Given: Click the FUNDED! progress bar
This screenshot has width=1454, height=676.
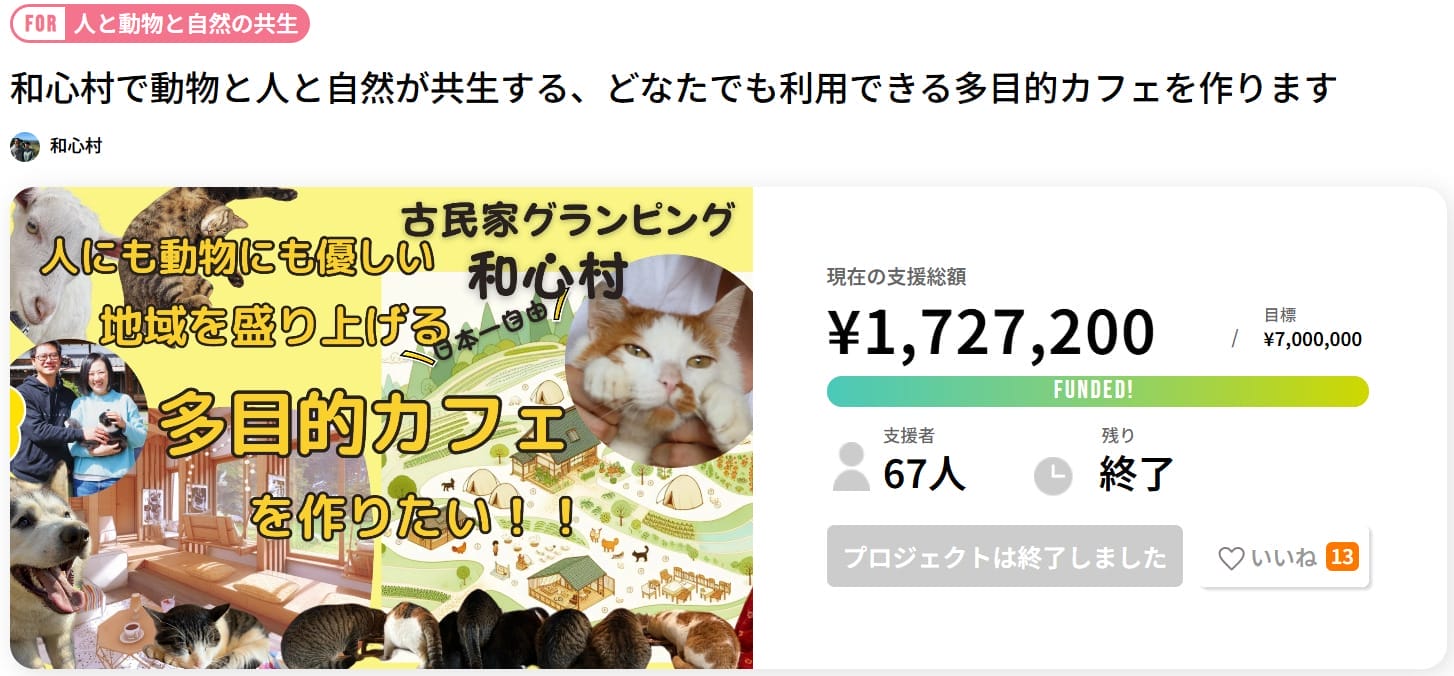Looking at the screenshot, I should click(1097, 391).
